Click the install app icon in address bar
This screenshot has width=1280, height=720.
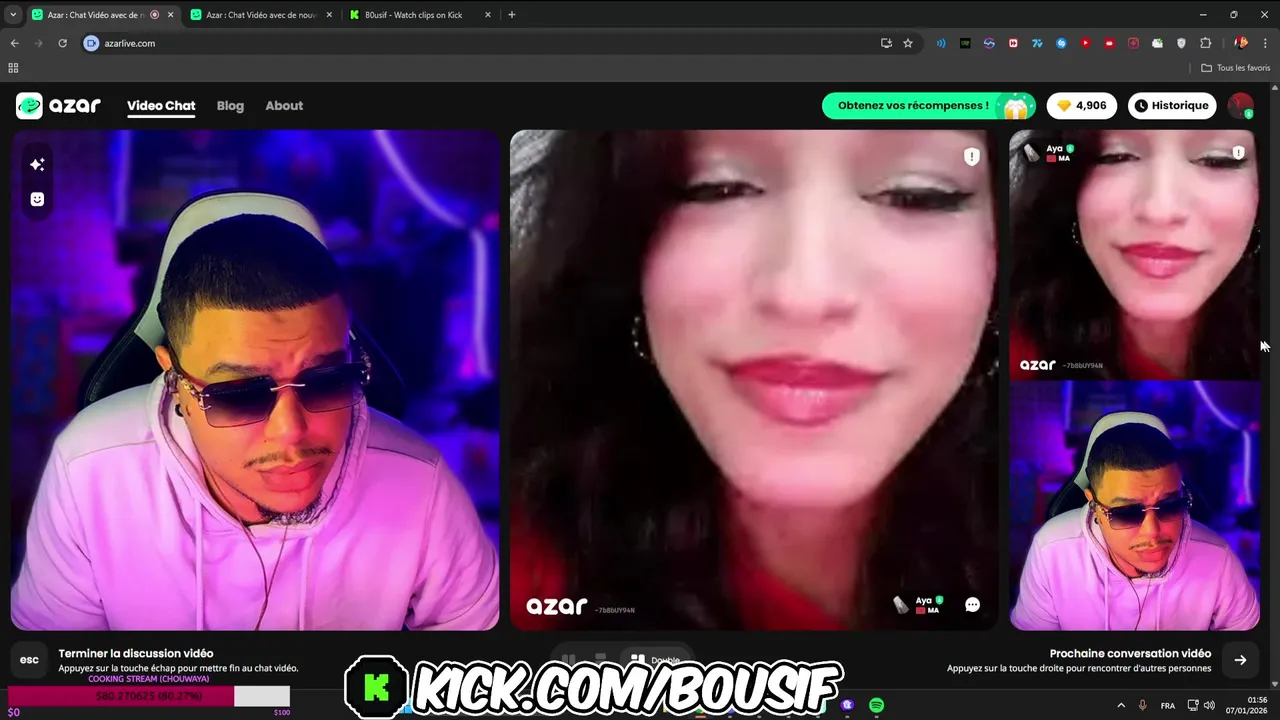coord(886,43)
